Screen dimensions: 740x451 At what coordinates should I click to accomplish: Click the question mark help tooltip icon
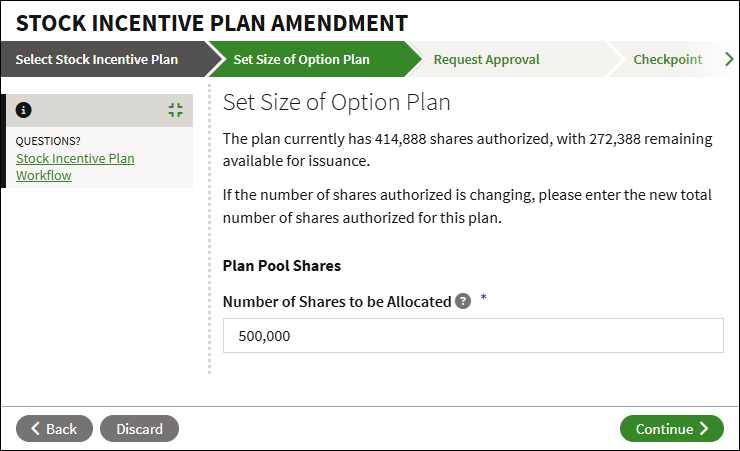[x=463, y=301]
